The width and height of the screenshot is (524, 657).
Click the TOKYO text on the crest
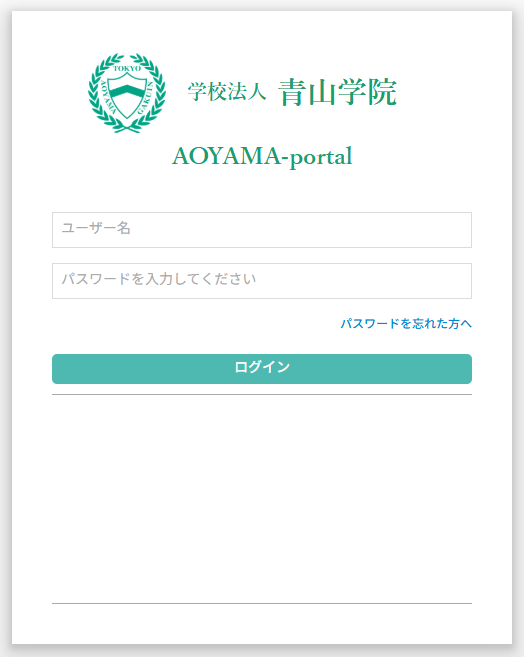pos(127,68)
